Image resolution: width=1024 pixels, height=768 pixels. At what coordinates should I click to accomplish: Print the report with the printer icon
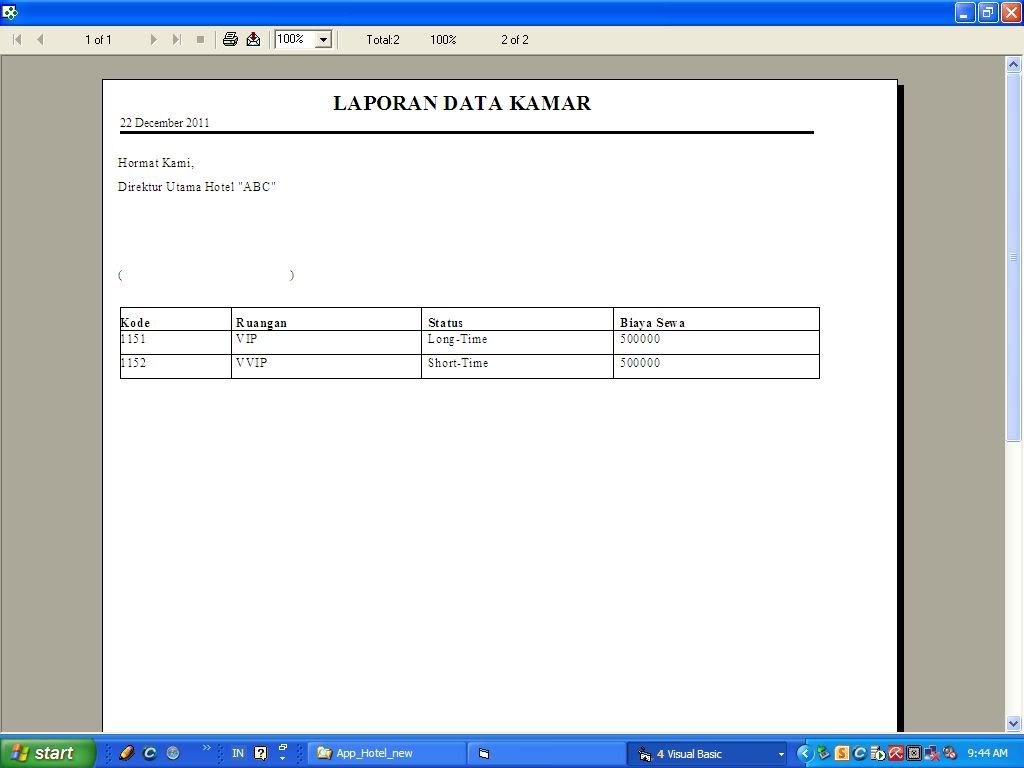coord(230,39)
